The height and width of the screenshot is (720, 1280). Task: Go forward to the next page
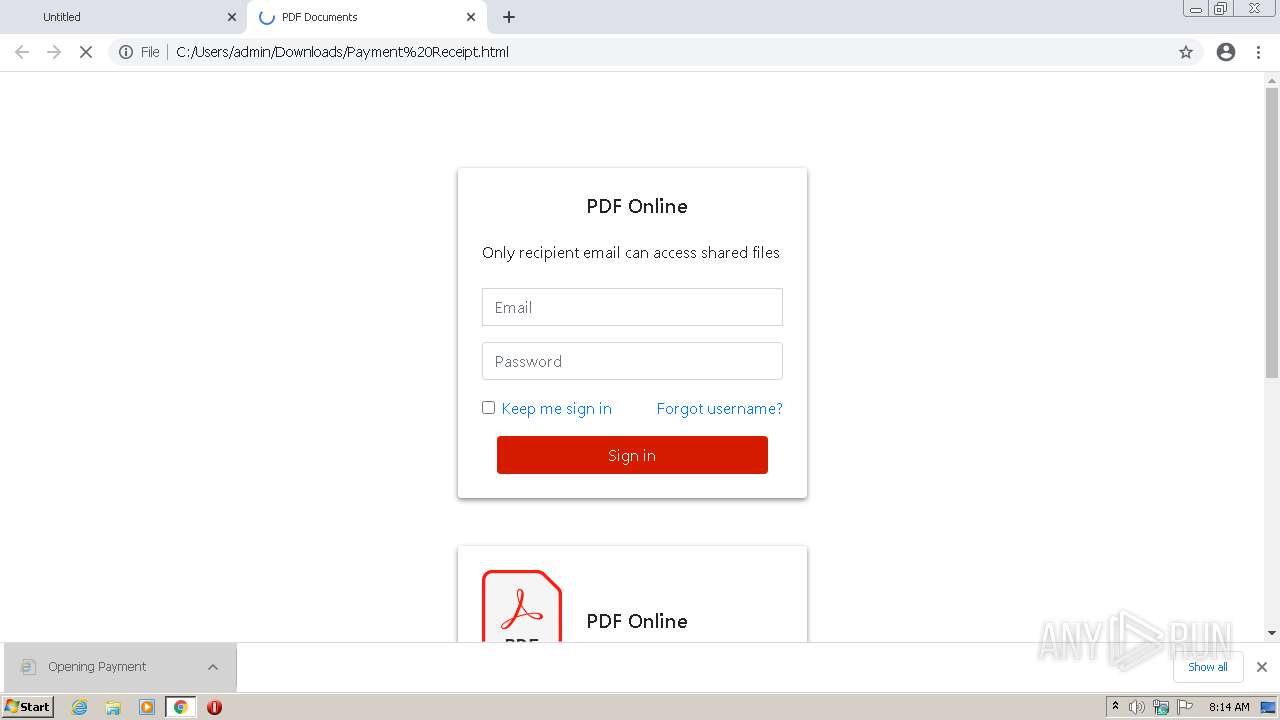[54, 52]
